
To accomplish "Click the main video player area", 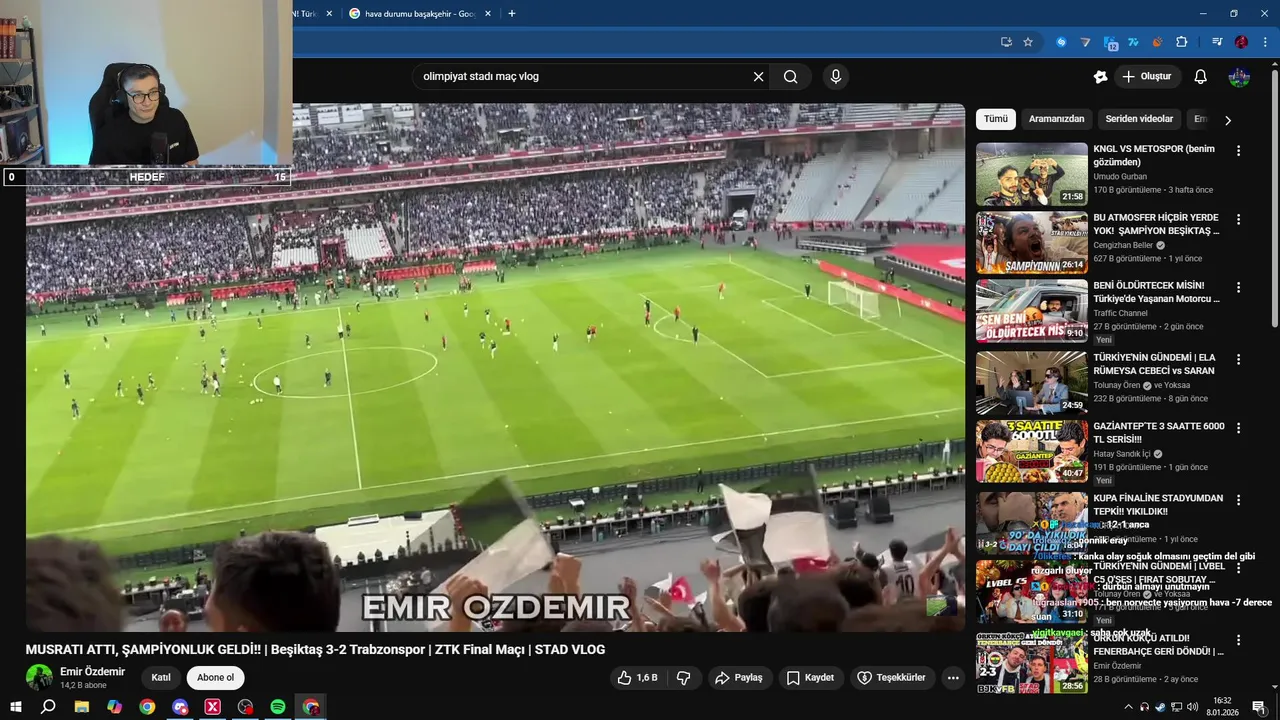I will [x=495, y=367].
